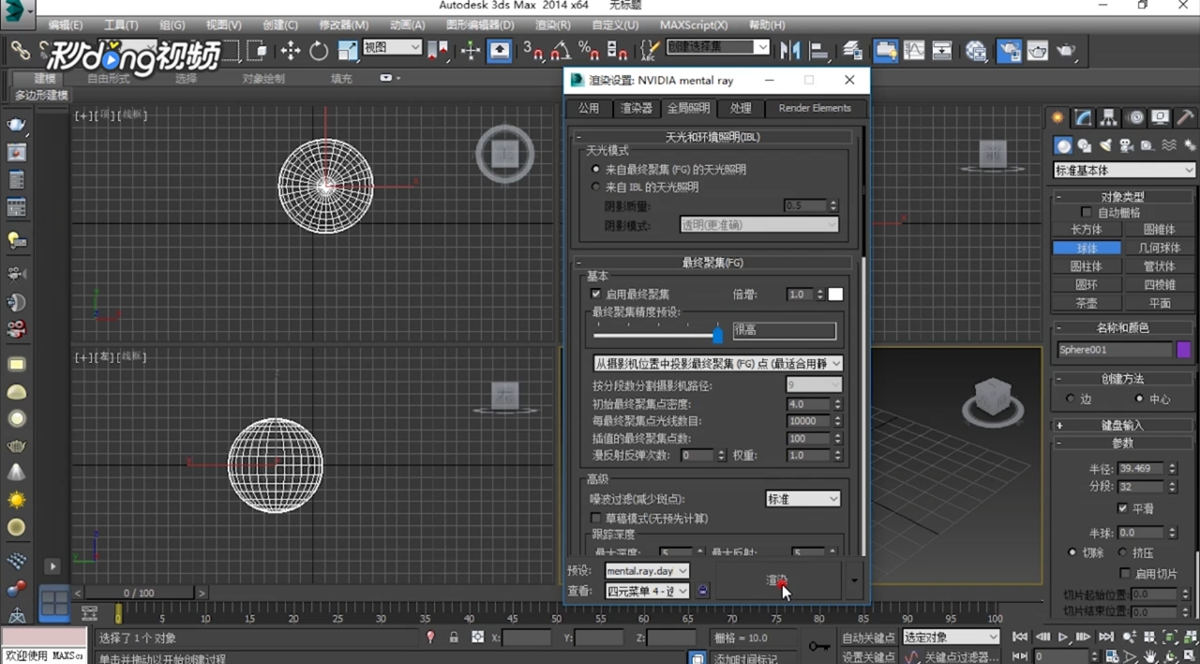Select the Geometry category icon
Screen dimensions: 1200x664
click(x=1063, y=145)
